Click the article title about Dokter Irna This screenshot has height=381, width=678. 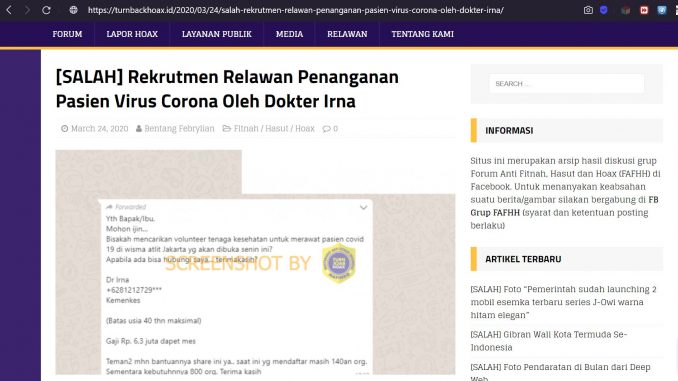tap(227, 89)
